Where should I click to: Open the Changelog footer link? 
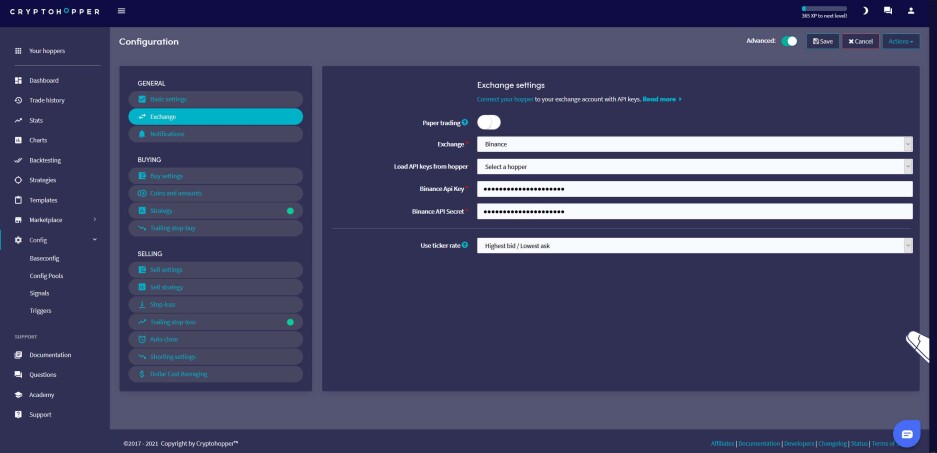pyautogui.click(x=832, y=444)
